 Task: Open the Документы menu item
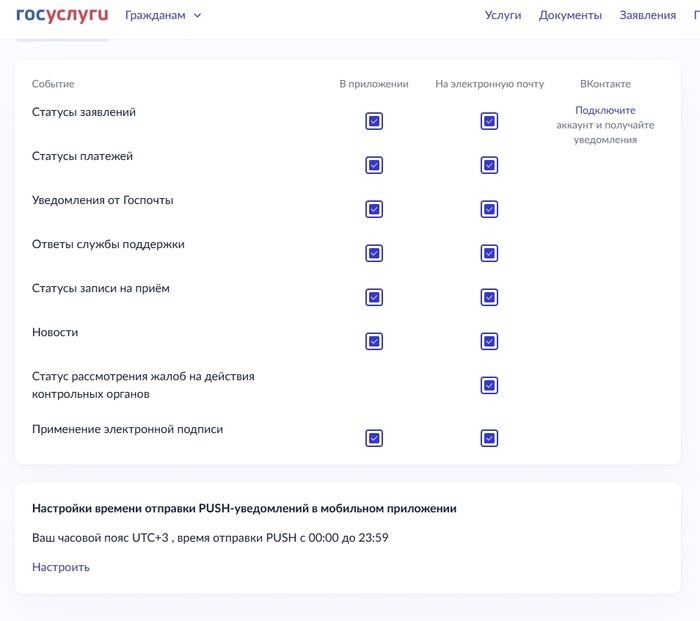[x=570, y=15]
